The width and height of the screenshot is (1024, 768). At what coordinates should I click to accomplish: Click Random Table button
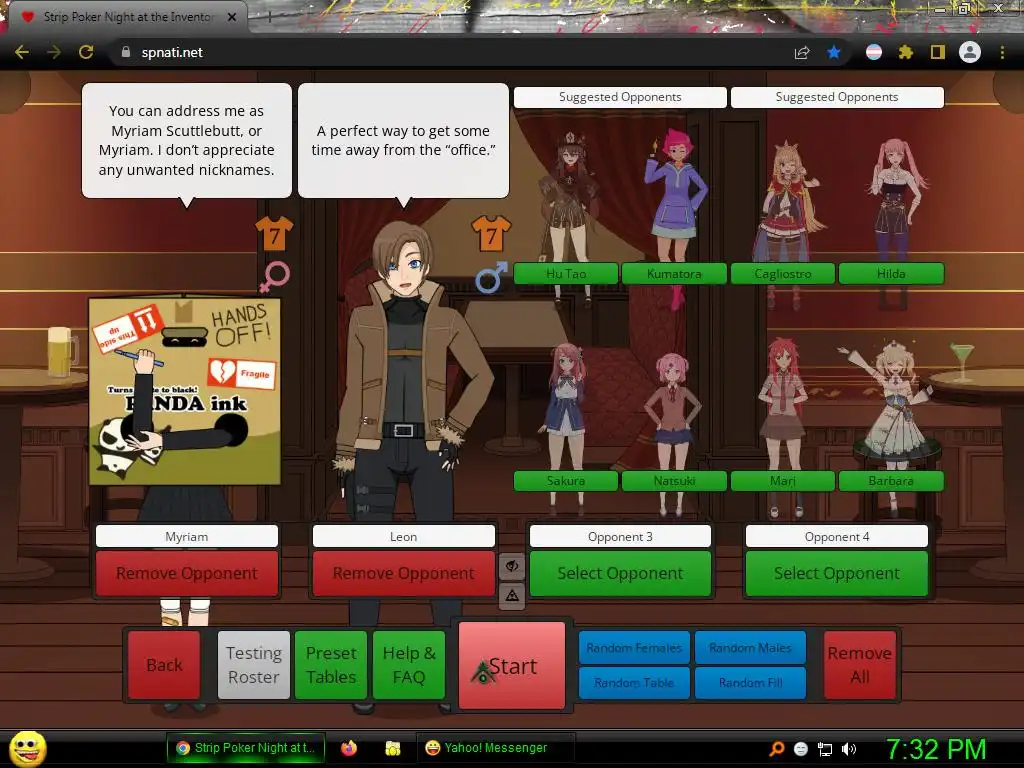tap(634, 682)
